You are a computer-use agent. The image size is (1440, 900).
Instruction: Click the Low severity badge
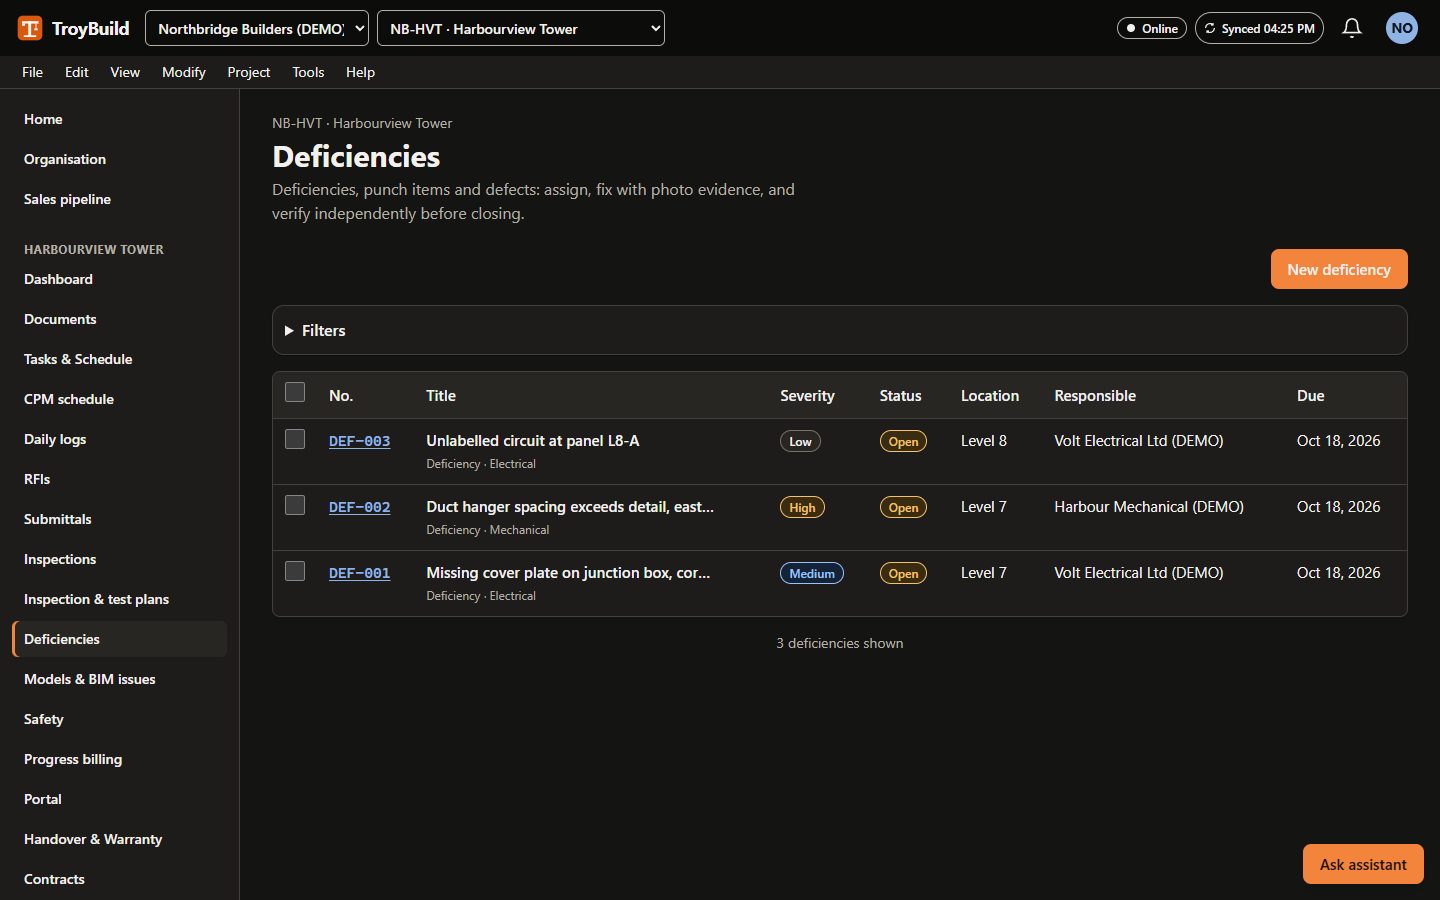point(800,441)
